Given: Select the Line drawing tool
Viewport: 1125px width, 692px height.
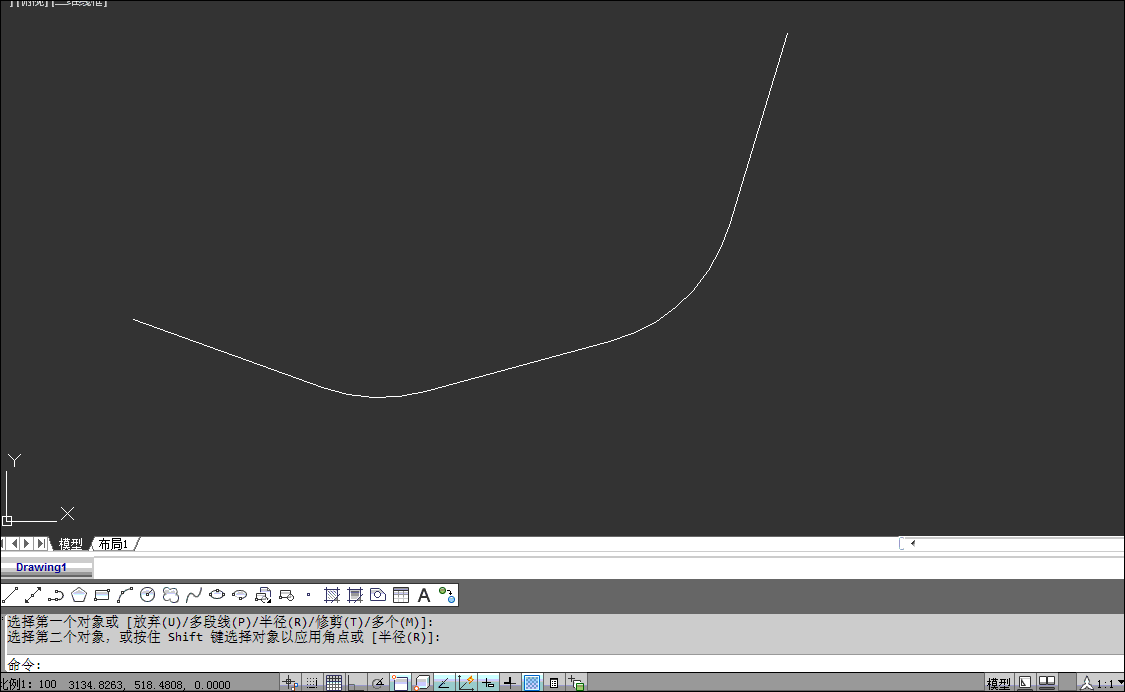Looking at the screenshot, I should tap(10, 595).
